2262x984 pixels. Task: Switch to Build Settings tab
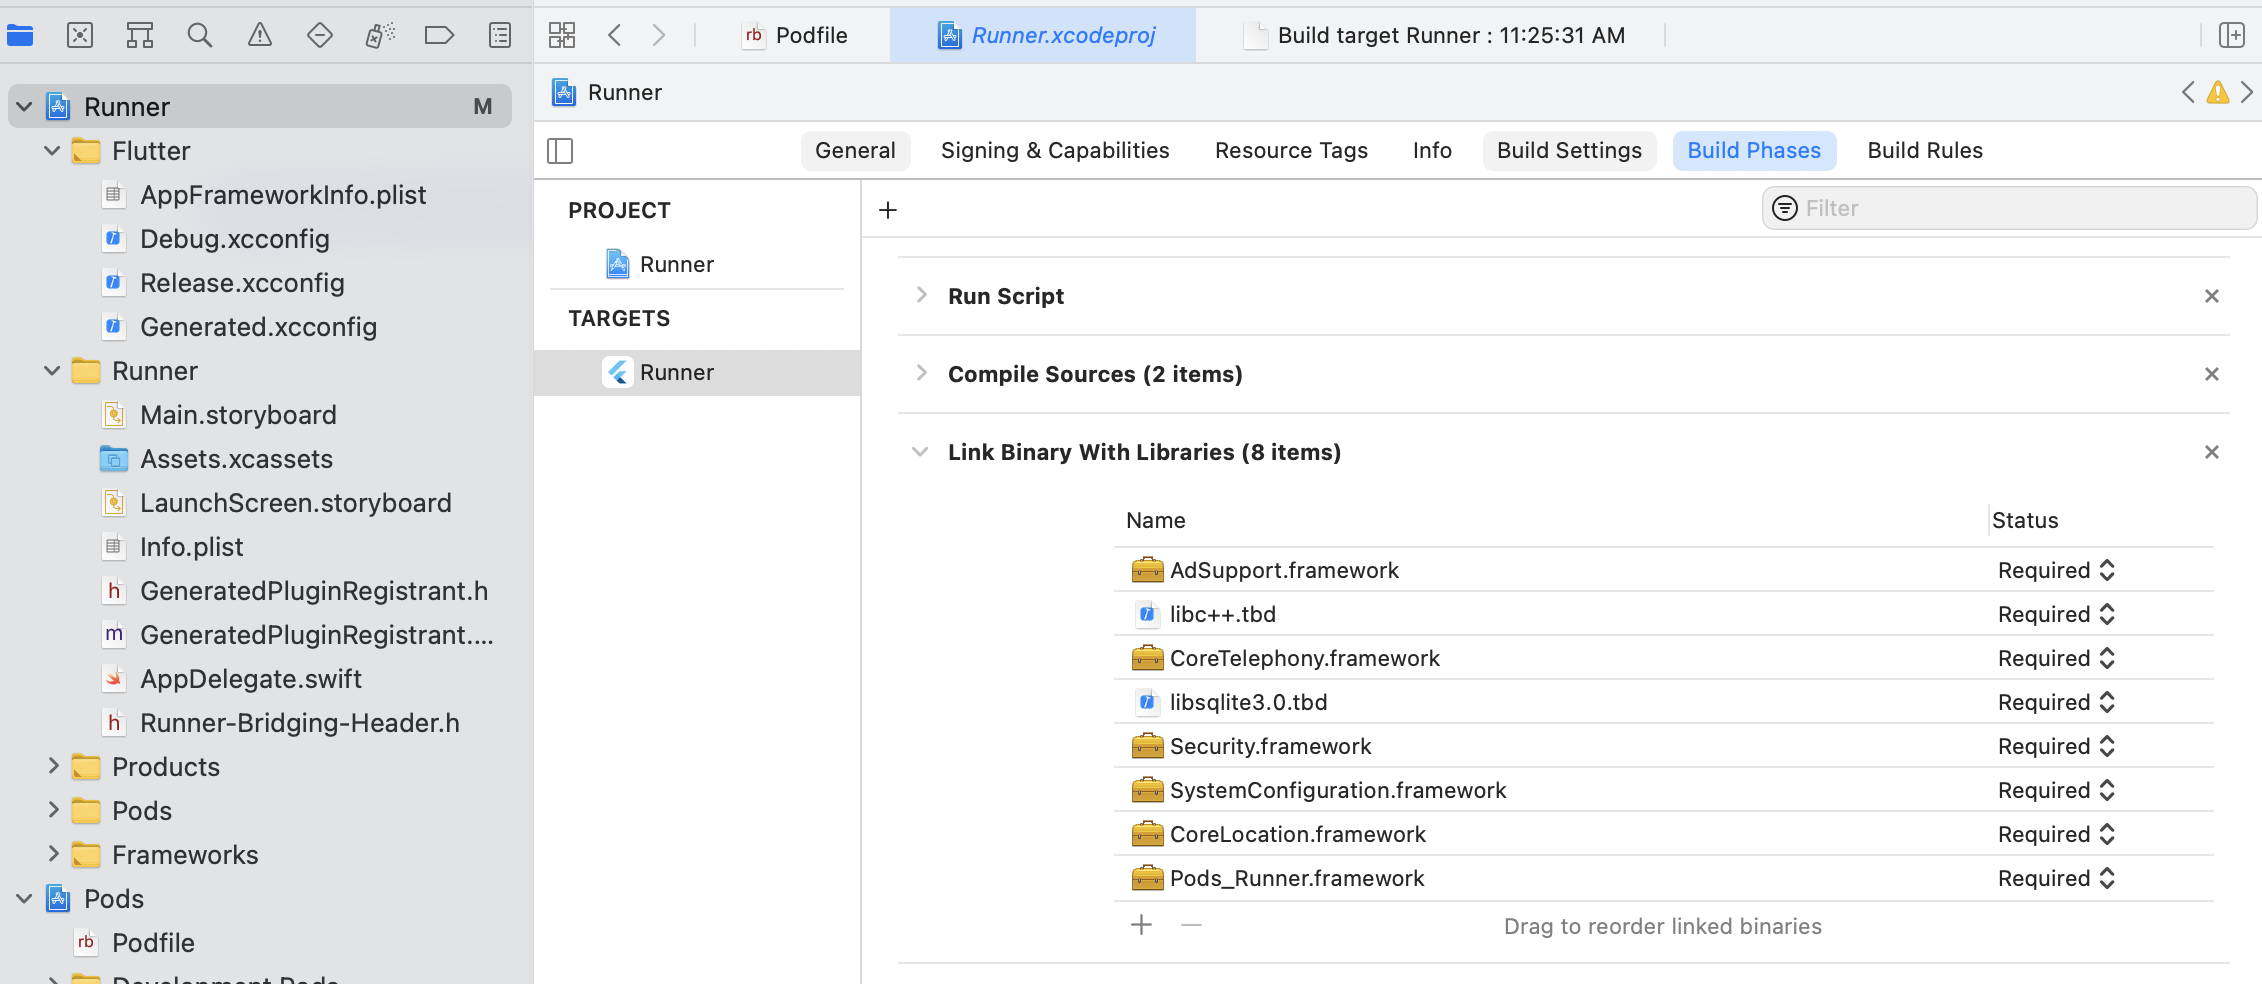(x=1569, y=151)
